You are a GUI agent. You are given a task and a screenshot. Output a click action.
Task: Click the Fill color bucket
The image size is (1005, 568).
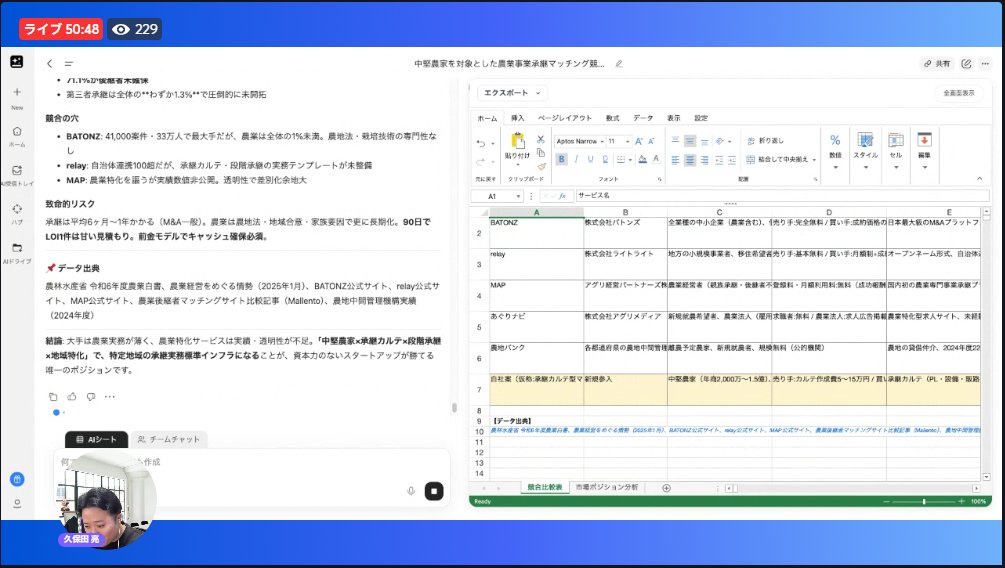tap(642, 159)
